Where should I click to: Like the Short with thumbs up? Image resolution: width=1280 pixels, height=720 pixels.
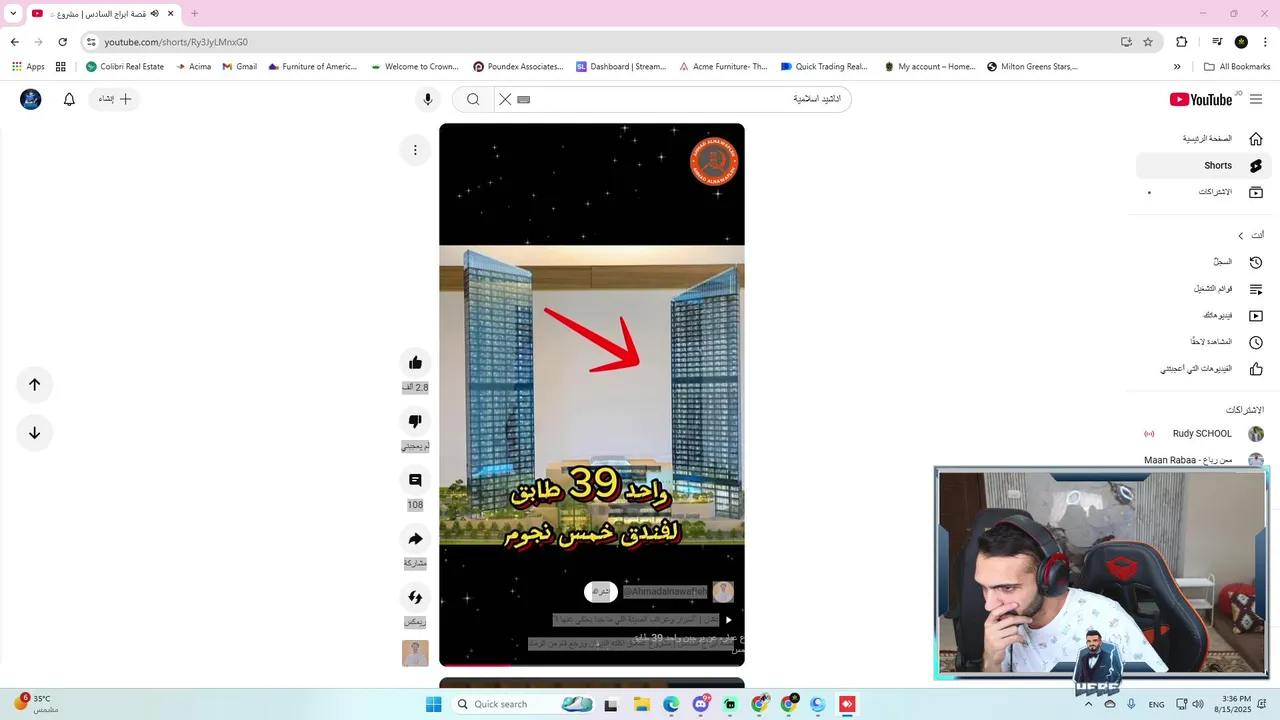coord(415,363)
